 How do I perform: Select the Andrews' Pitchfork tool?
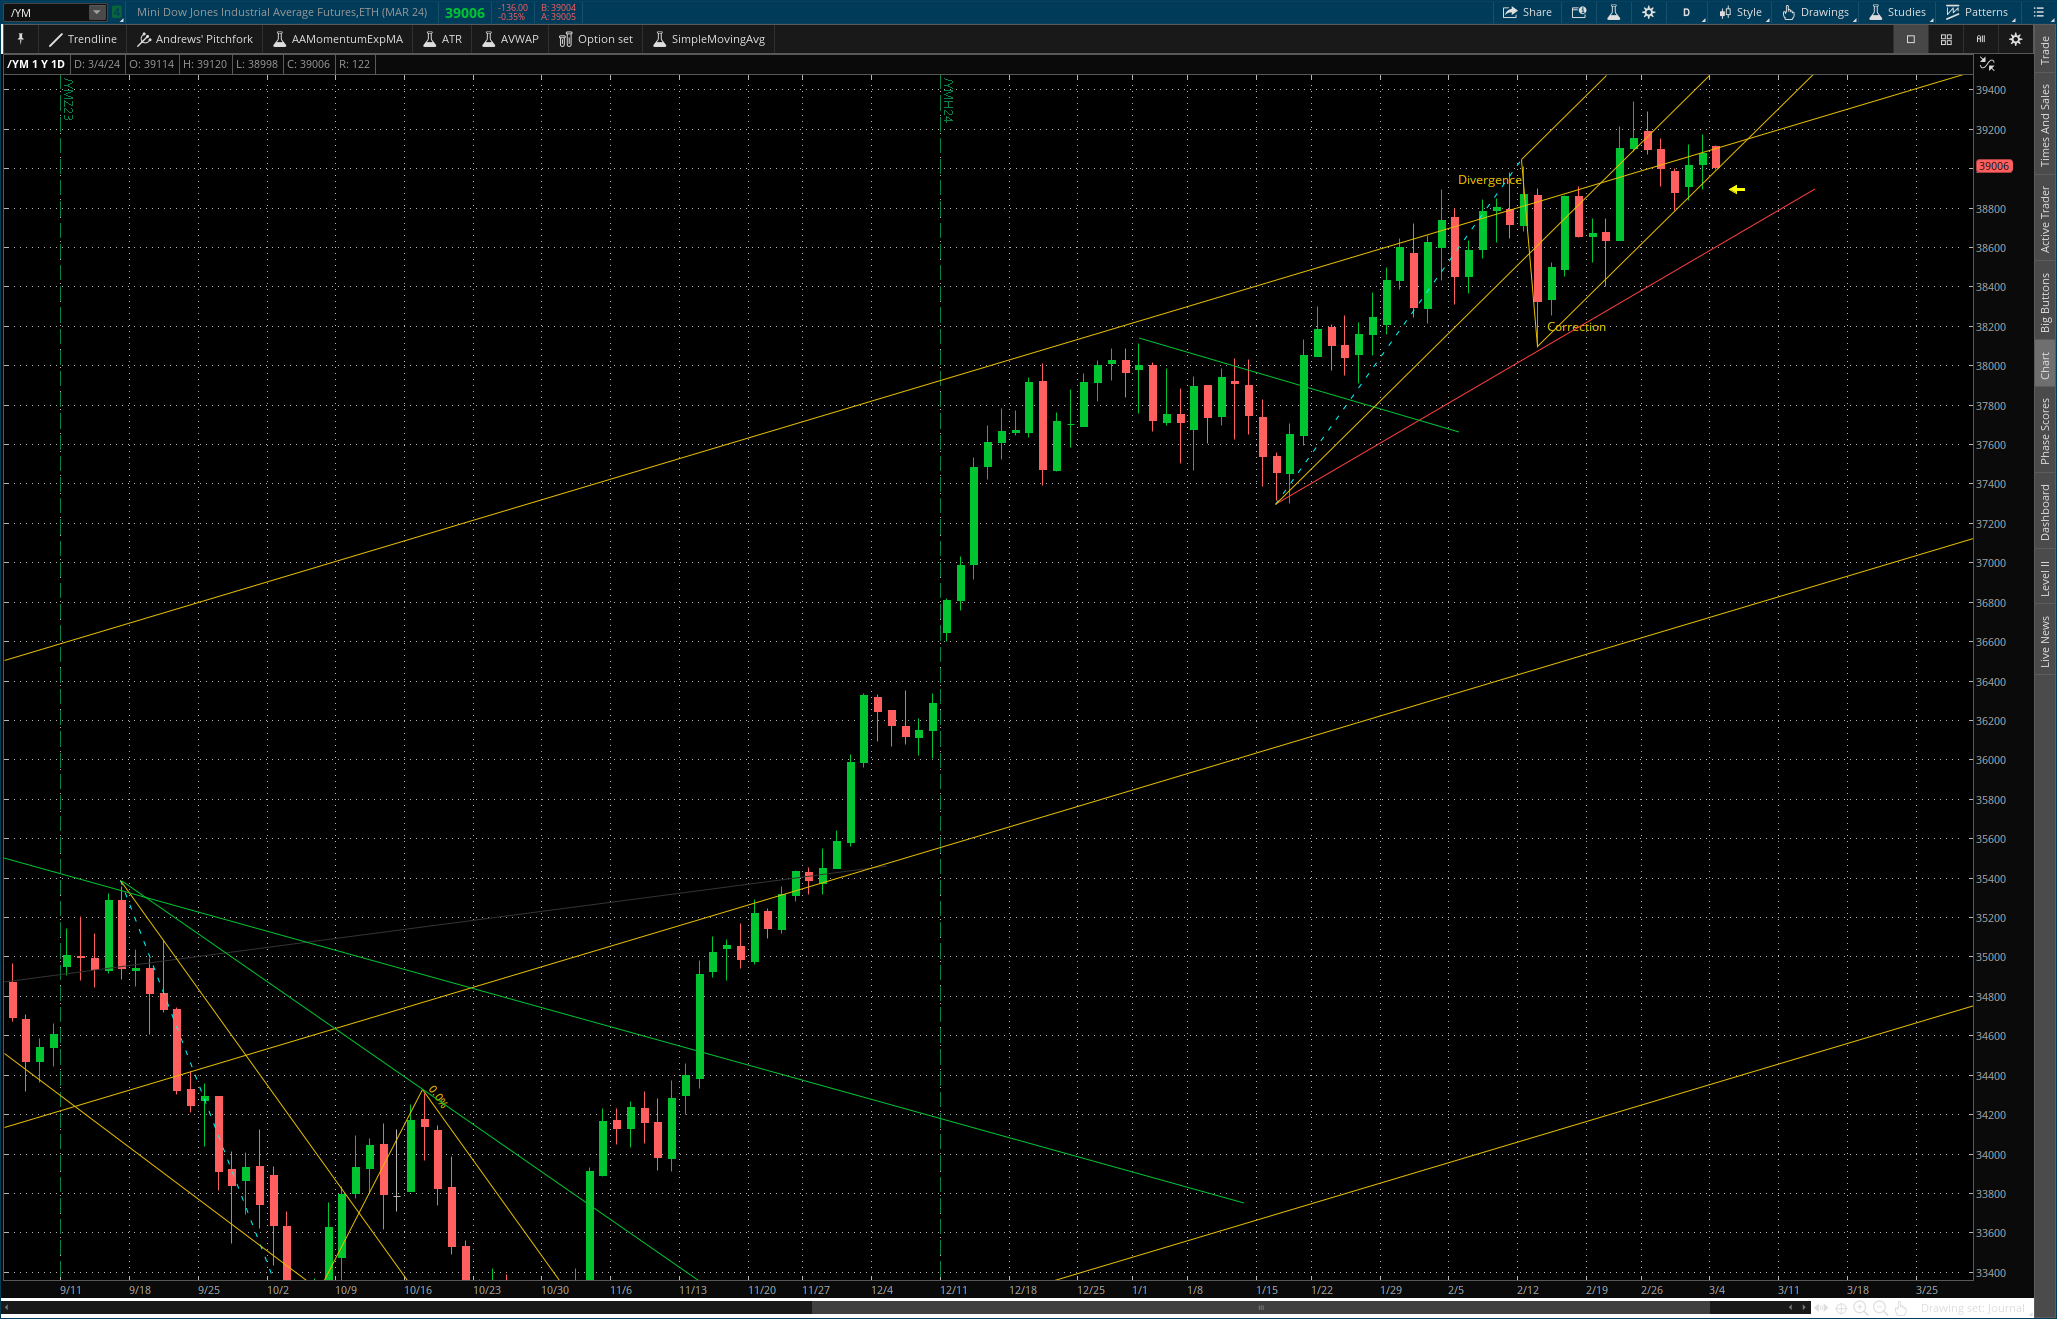click(x=195, y=39)
